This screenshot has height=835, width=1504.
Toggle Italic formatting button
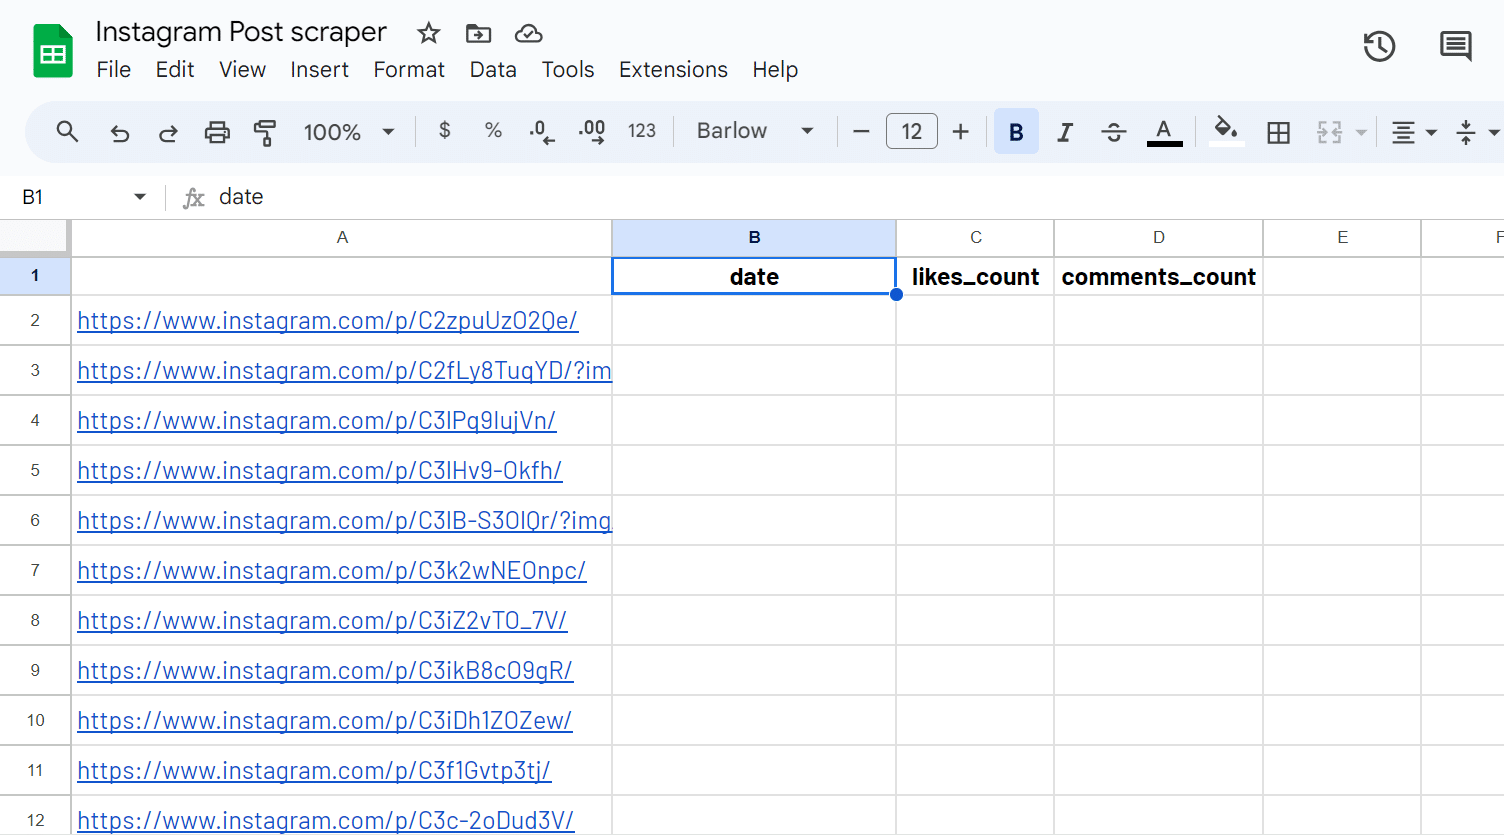coord(1065,132)
